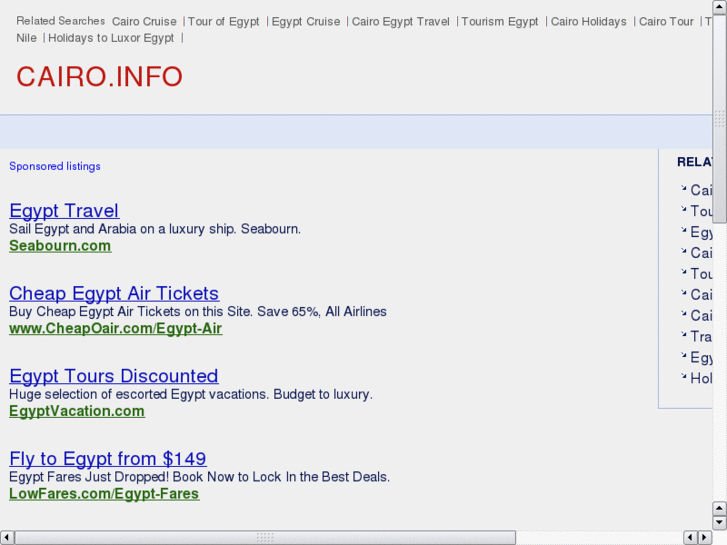Open the Cairo Tour related search
Viewport: 727px width, 545px height.
pyautogui.click(x=666, y=22)
